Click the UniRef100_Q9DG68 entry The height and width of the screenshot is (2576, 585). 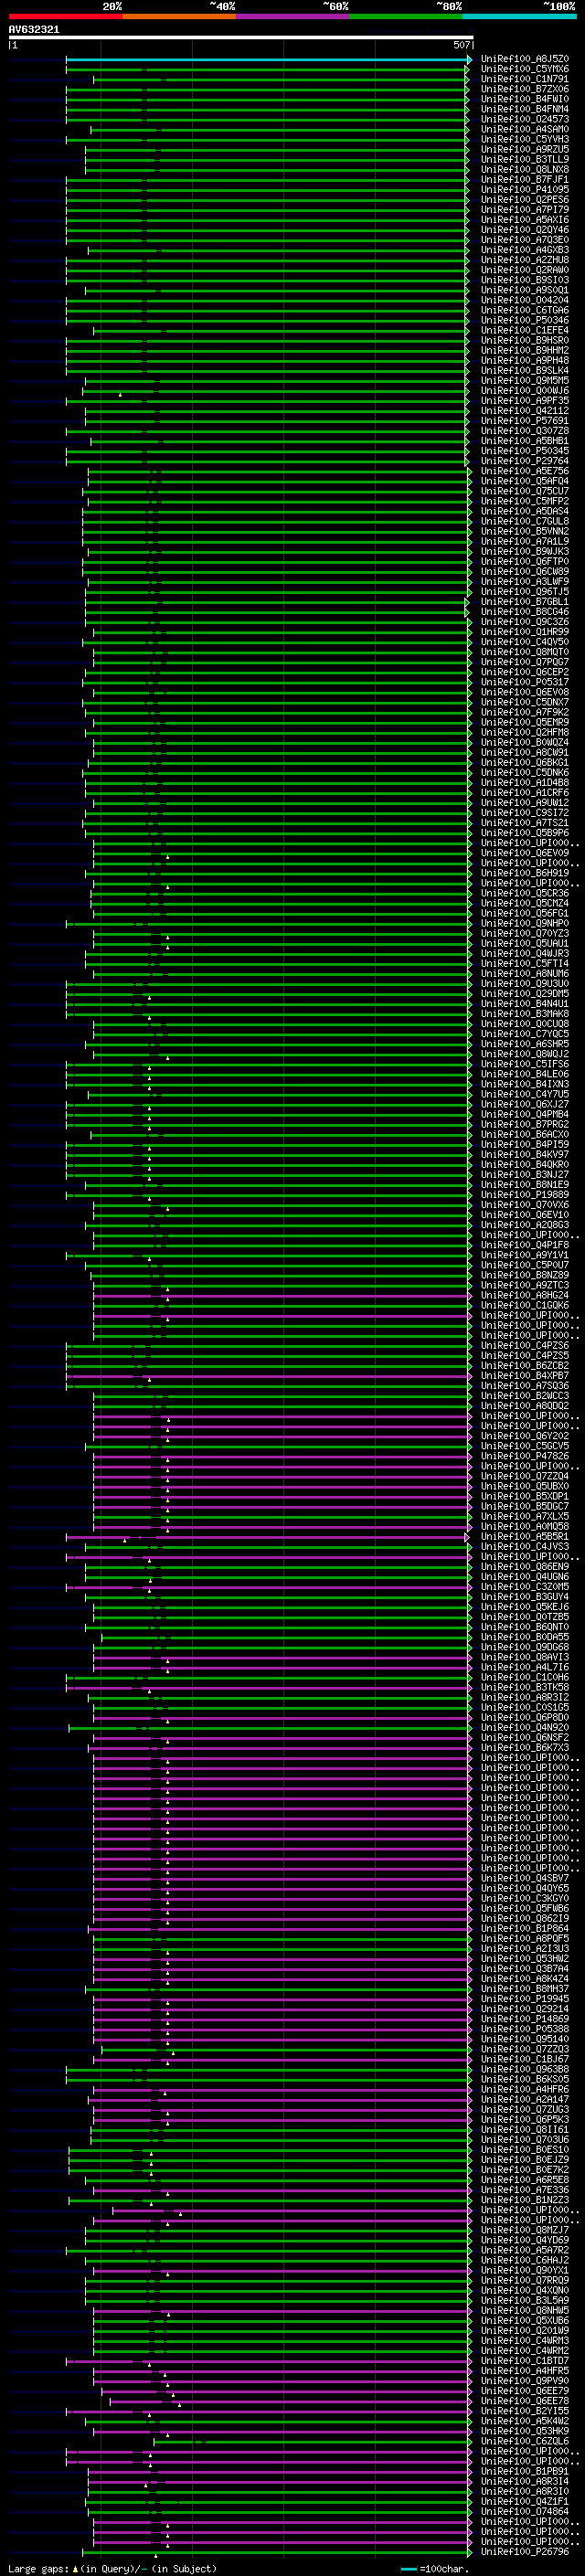pyautogui.click(x=525, y=1647)
